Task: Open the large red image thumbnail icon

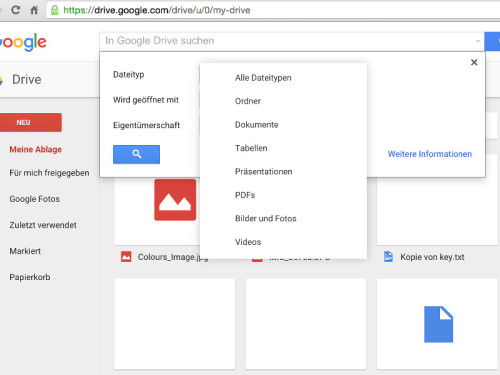Action: coord(175,200)
